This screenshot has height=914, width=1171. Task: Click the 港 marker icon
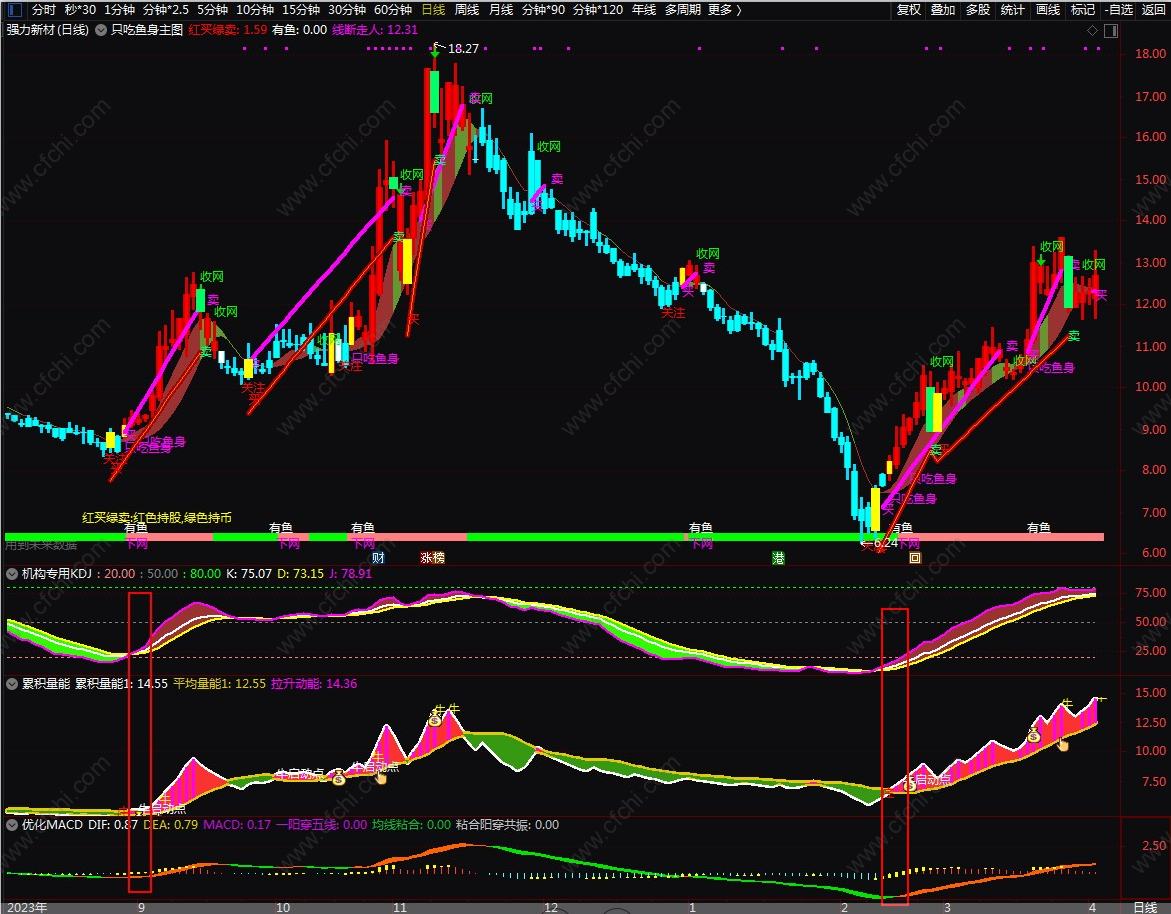778,558
